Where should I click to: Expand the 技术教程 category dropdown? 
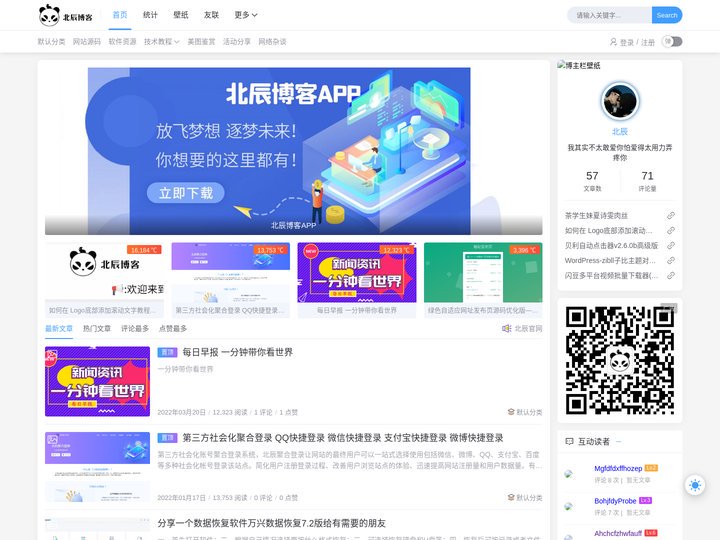click(x=162, y=42)
